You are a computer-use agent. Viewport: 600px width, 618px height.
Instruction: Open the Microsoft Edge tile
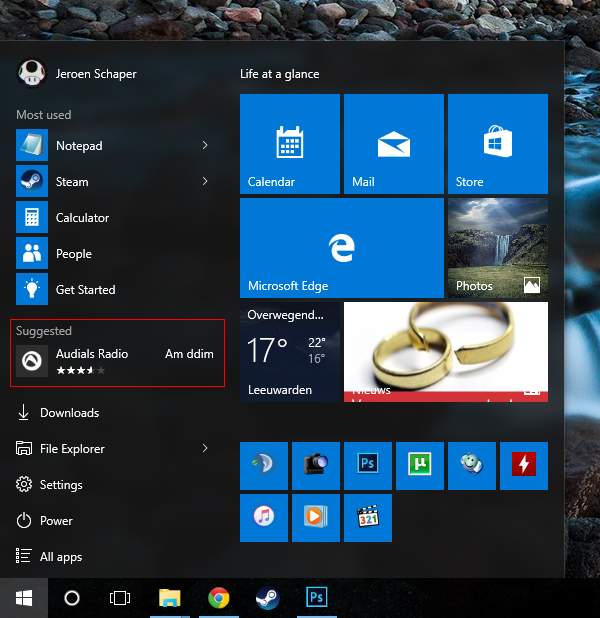click(x=342, y=248)
